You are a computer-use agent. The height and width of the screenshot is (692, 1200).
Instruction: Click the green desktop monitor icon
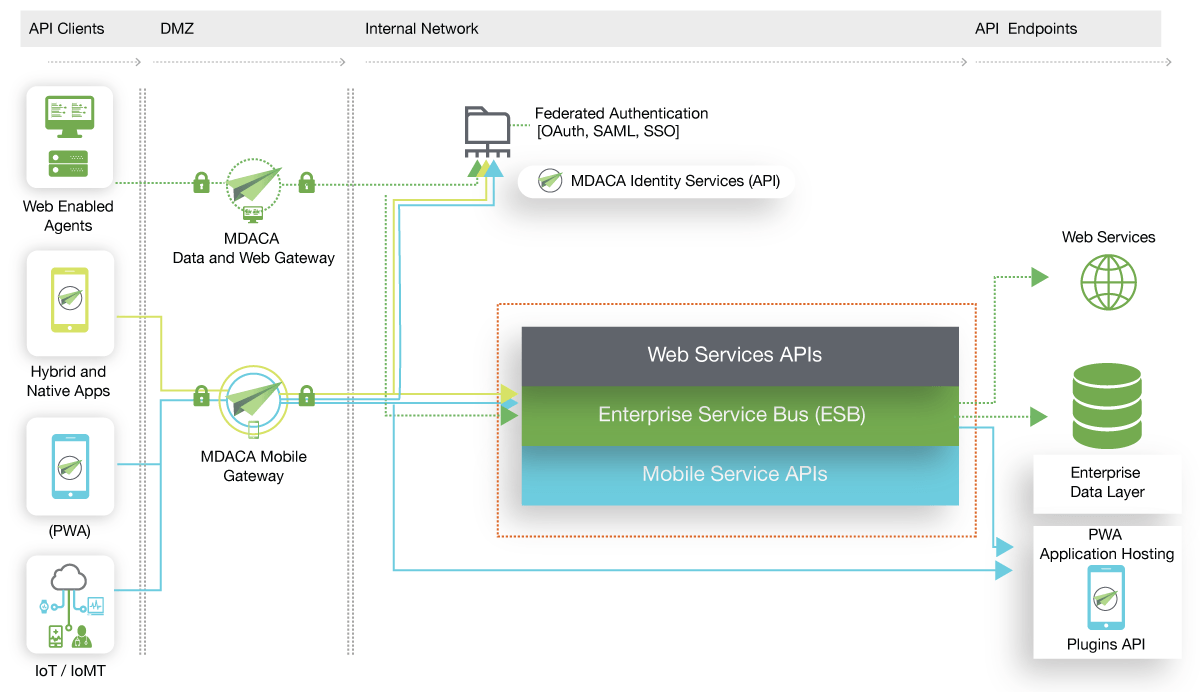pyautogui.click(x=70, y=118)
